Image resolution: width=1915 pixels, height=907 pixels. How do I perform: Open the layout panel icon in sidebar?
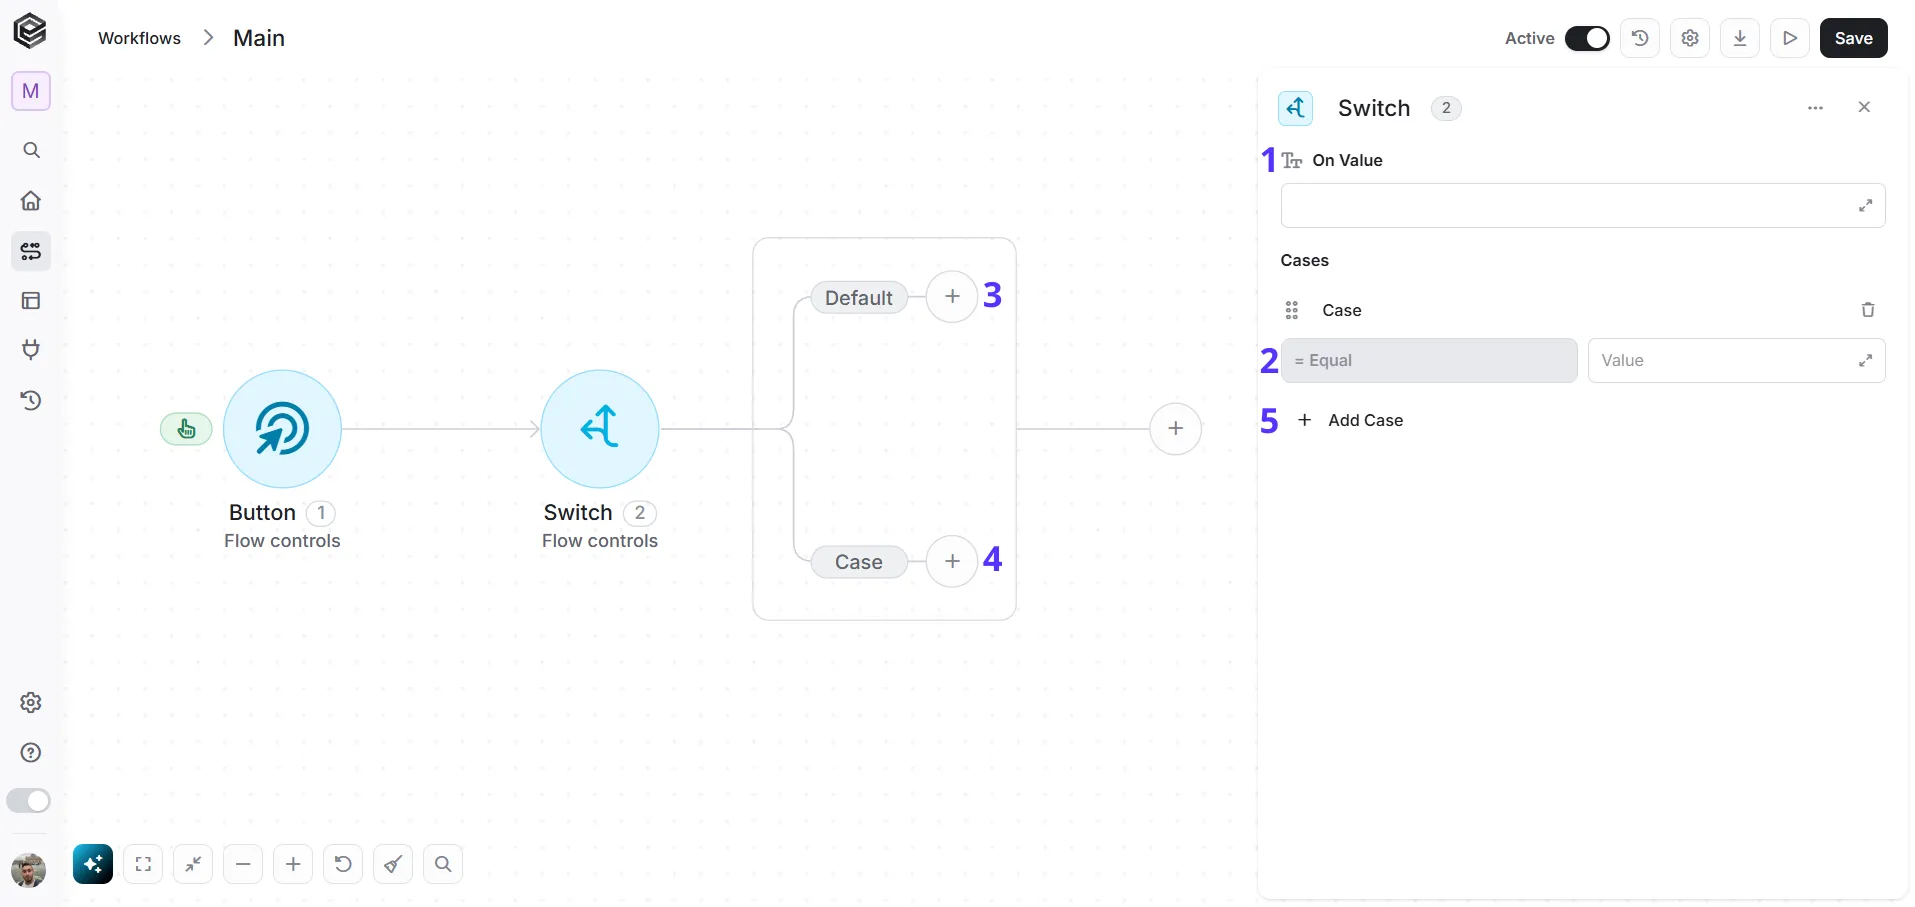[31, 300]
